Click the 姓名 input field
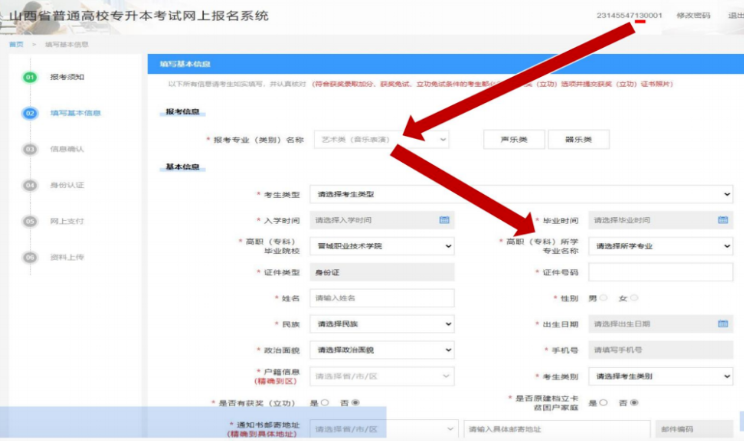 tap(382, 298)
